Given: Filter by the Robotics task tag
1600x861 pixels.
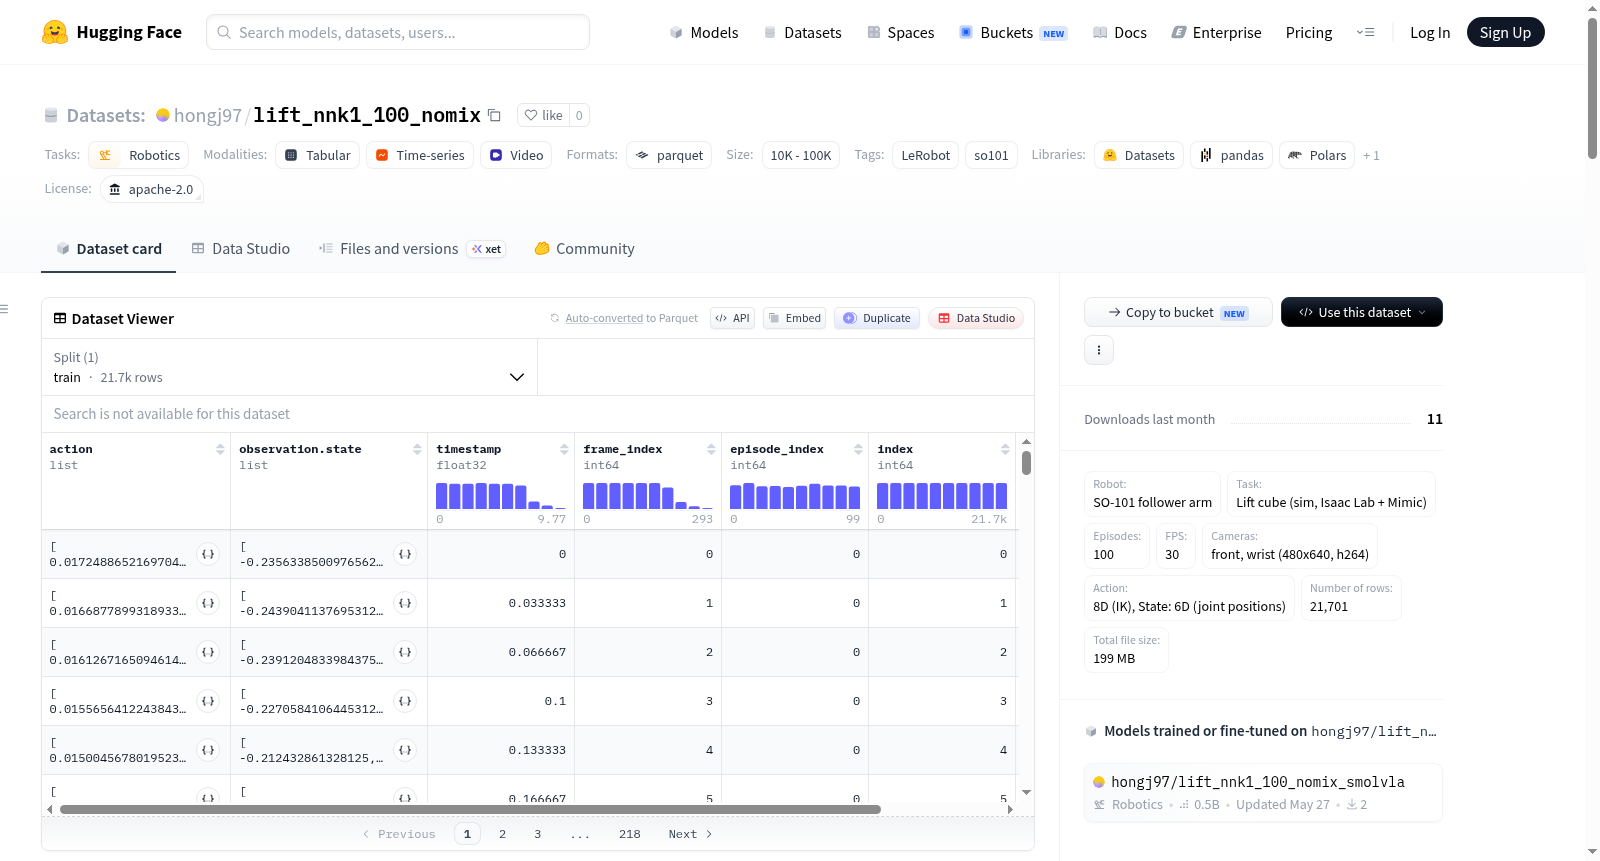Looking at the screenshot, I should (x=139, y=155).
